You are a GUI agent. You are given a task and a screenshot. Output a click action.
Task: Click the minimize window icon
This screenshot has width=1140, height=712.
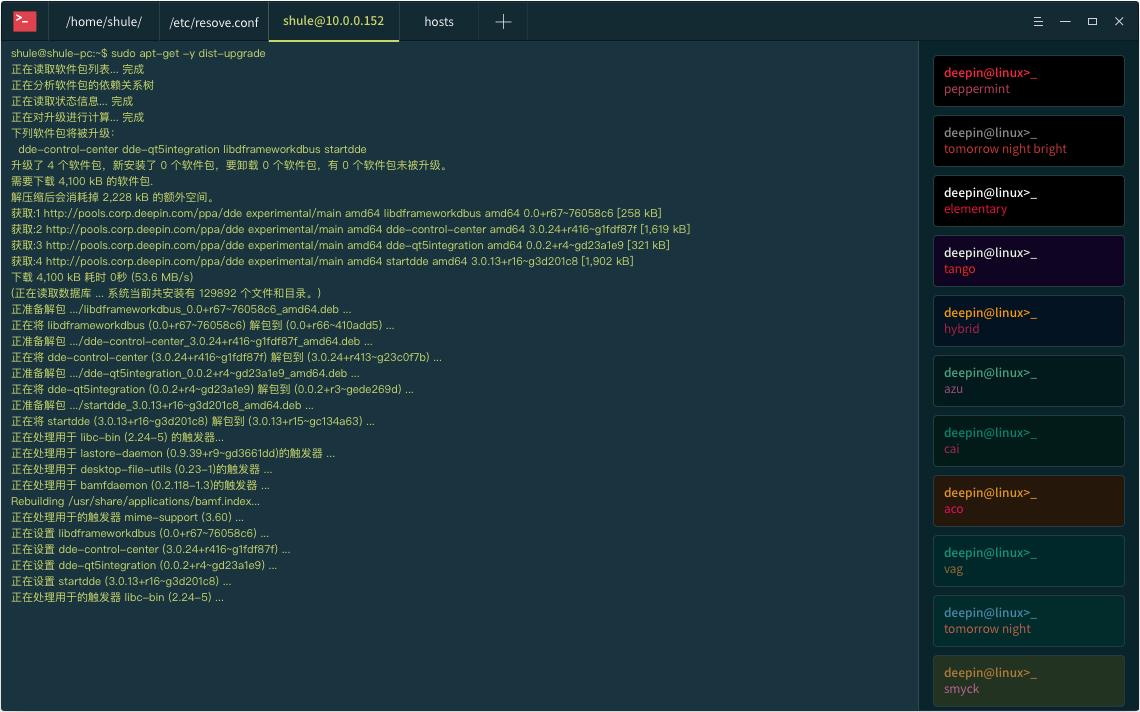point(1065,21)
